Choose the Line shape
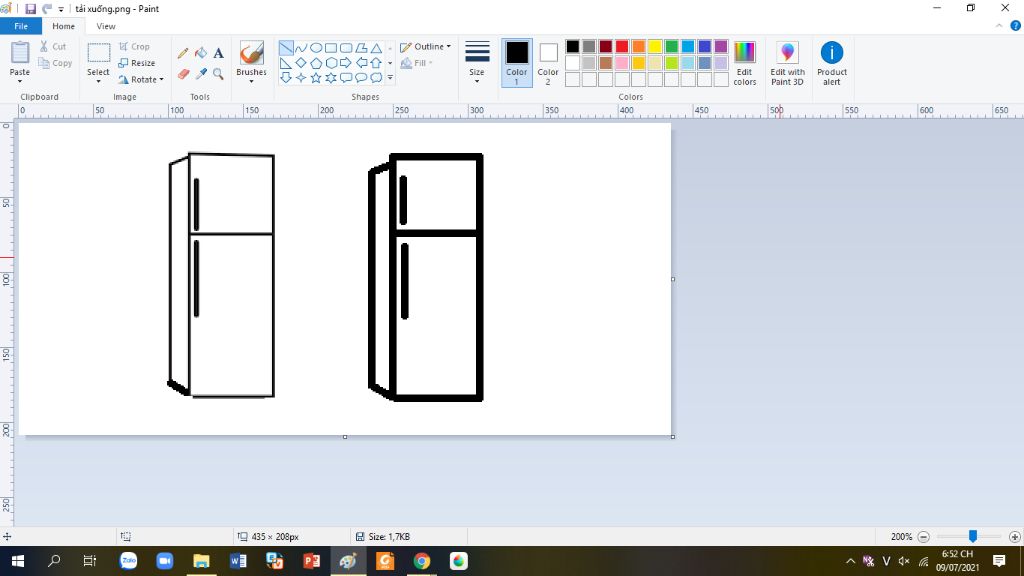 point(286,48)
